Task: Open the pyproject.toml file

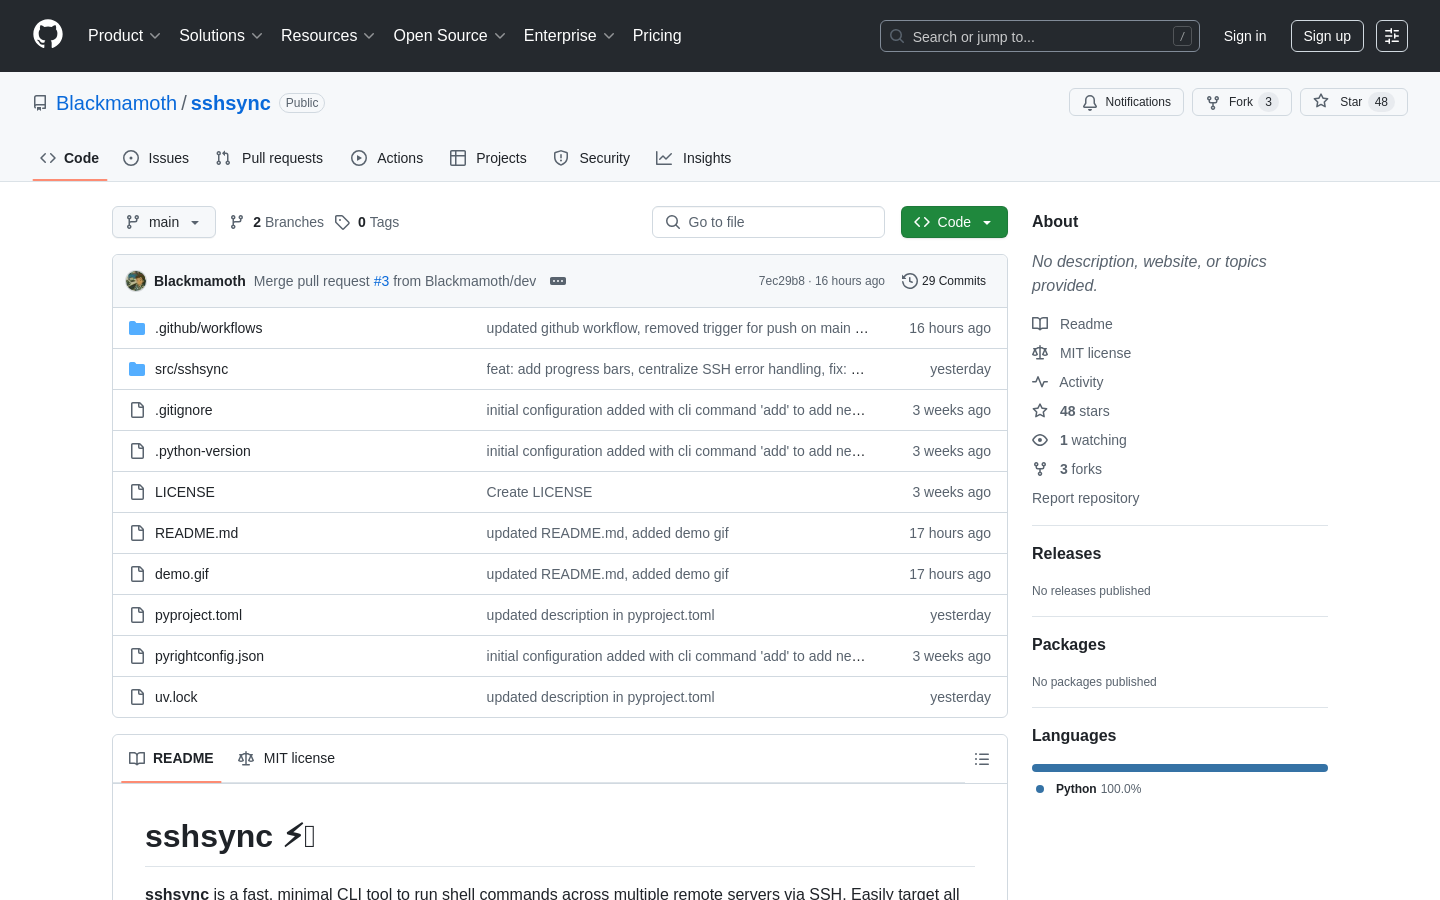Action: tap(198, 615)
